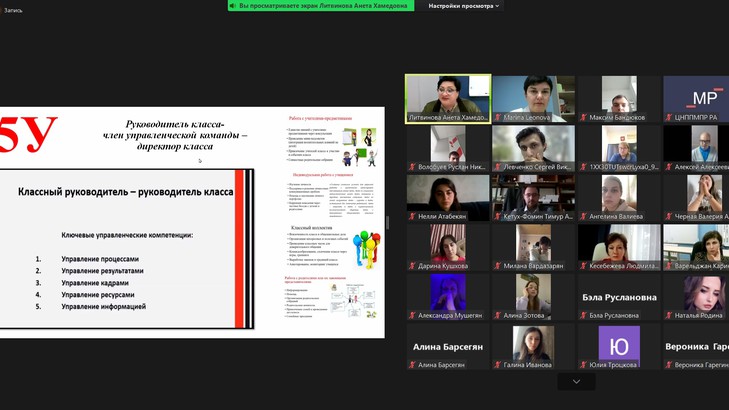Viewport: 729px width, 410px height.
Task: Select Галина Иванова's video tile
Action: 533,346
